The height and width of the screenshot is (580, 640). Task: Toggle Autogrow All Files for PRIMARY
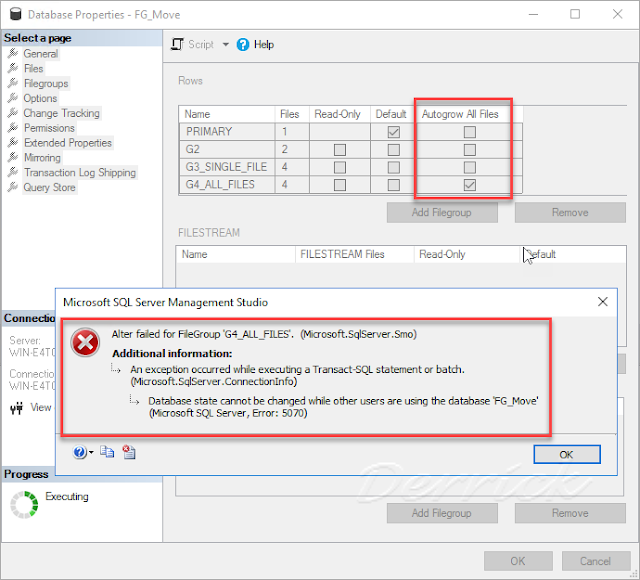coord(469,132)
